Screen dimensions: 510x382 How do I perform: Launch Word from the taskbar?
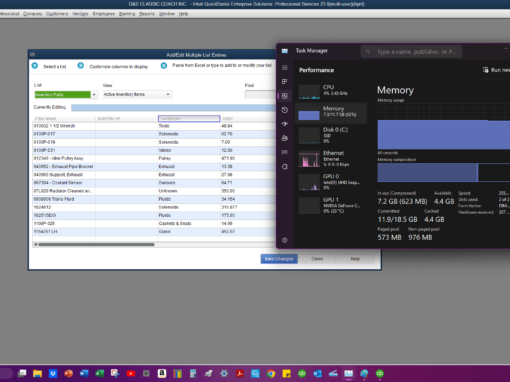coord(84,373)
